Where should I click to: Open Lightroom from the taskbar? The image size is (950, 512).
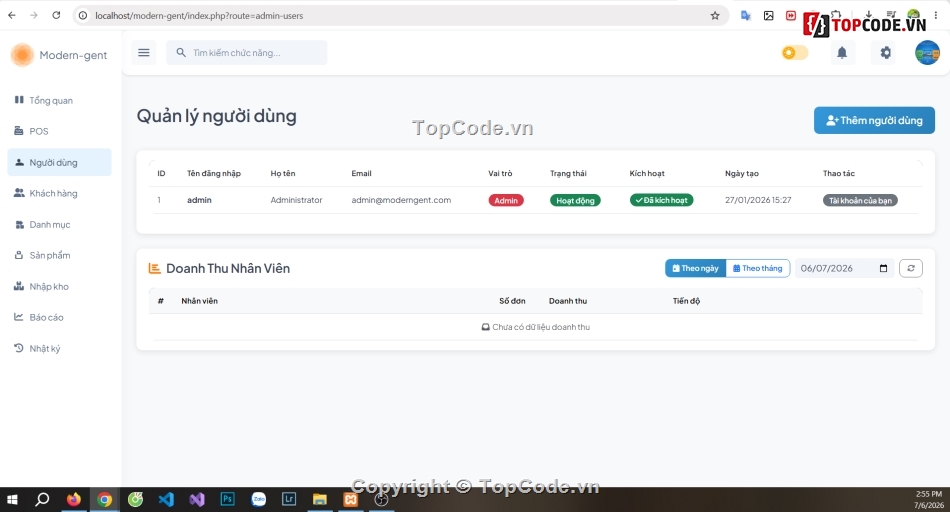coord(289,499)
